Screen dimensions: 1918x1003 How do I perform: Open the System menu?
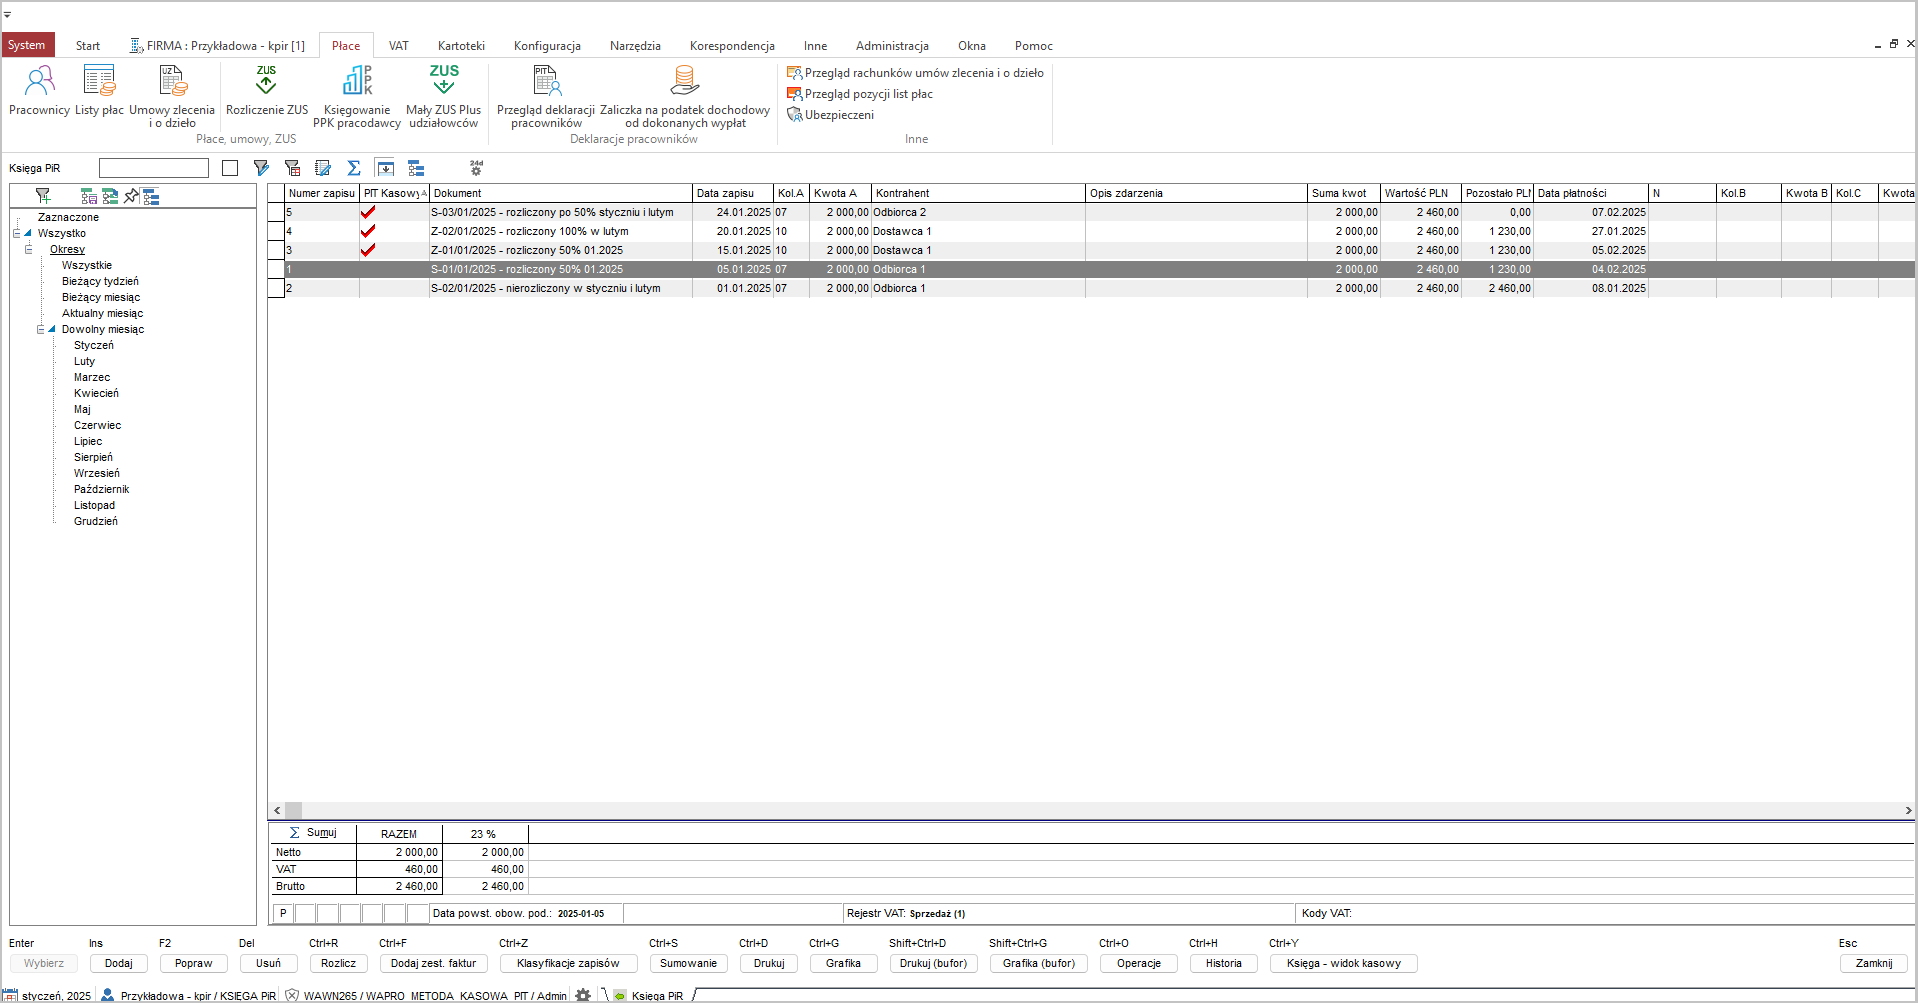pyautogui.click(x=27, y=45)
